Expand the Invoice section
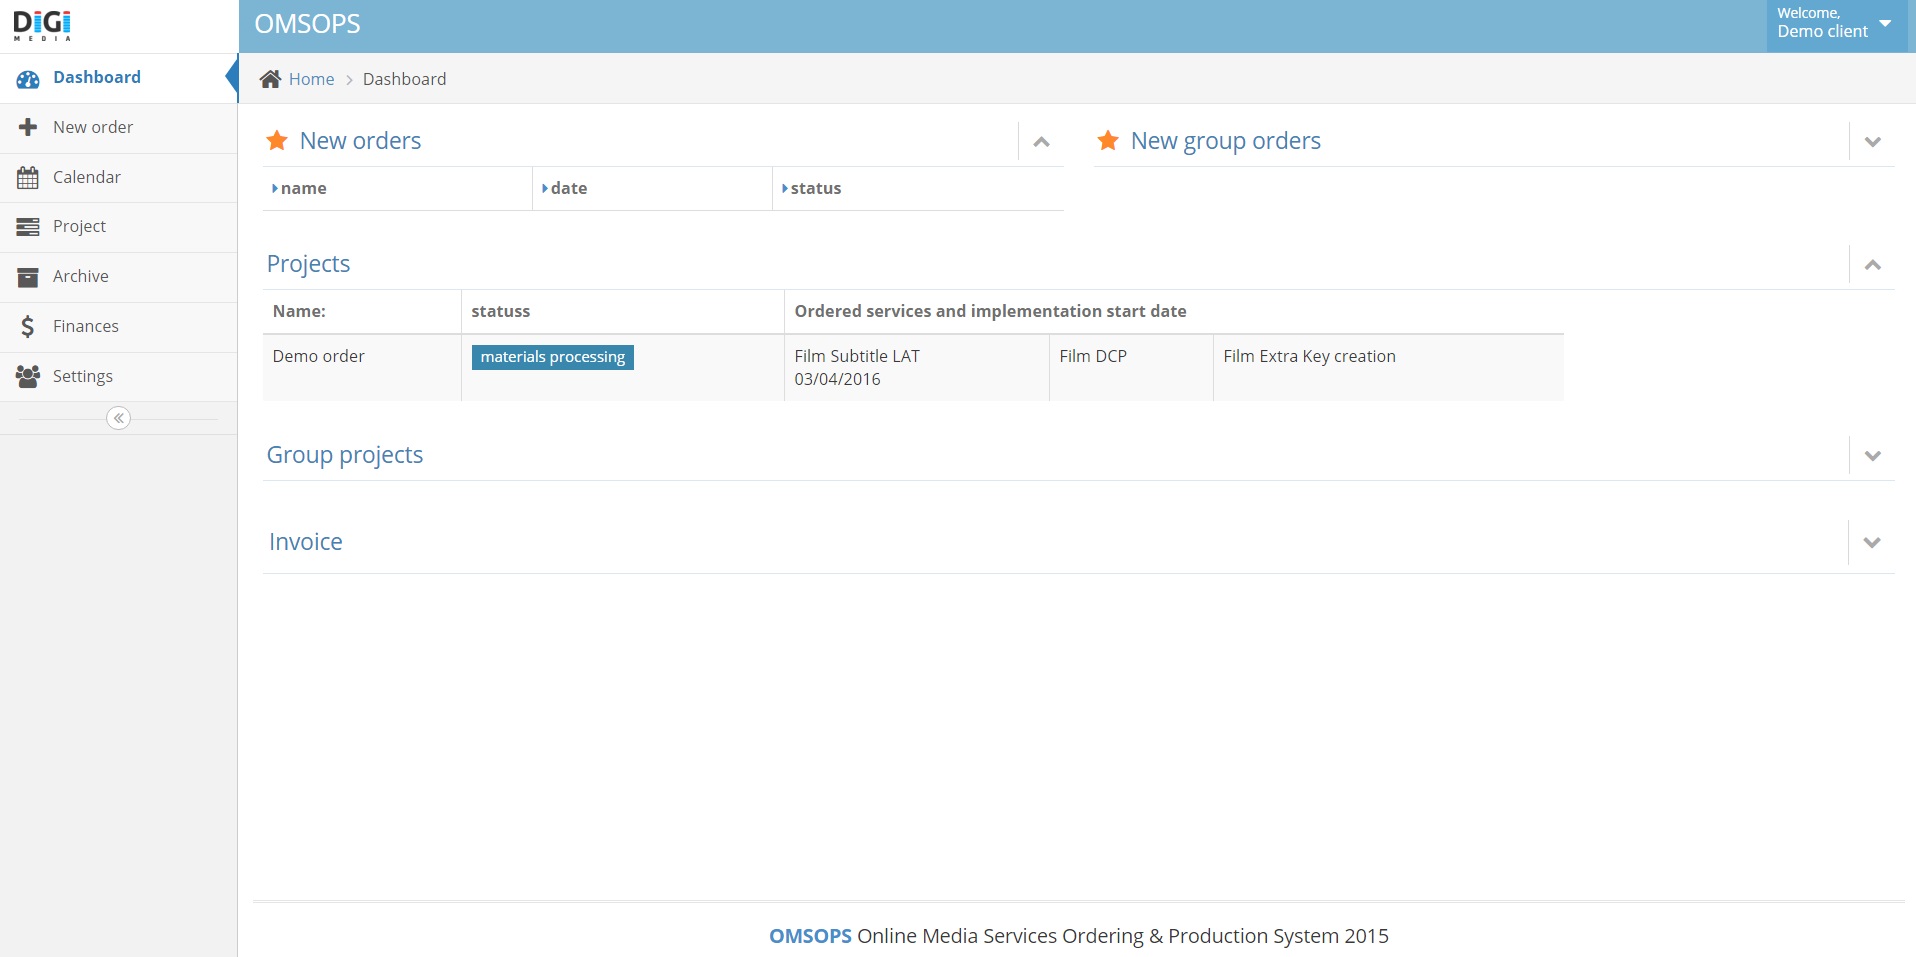The height and width of the screenshot is (957, 1916). [1872, 543]
